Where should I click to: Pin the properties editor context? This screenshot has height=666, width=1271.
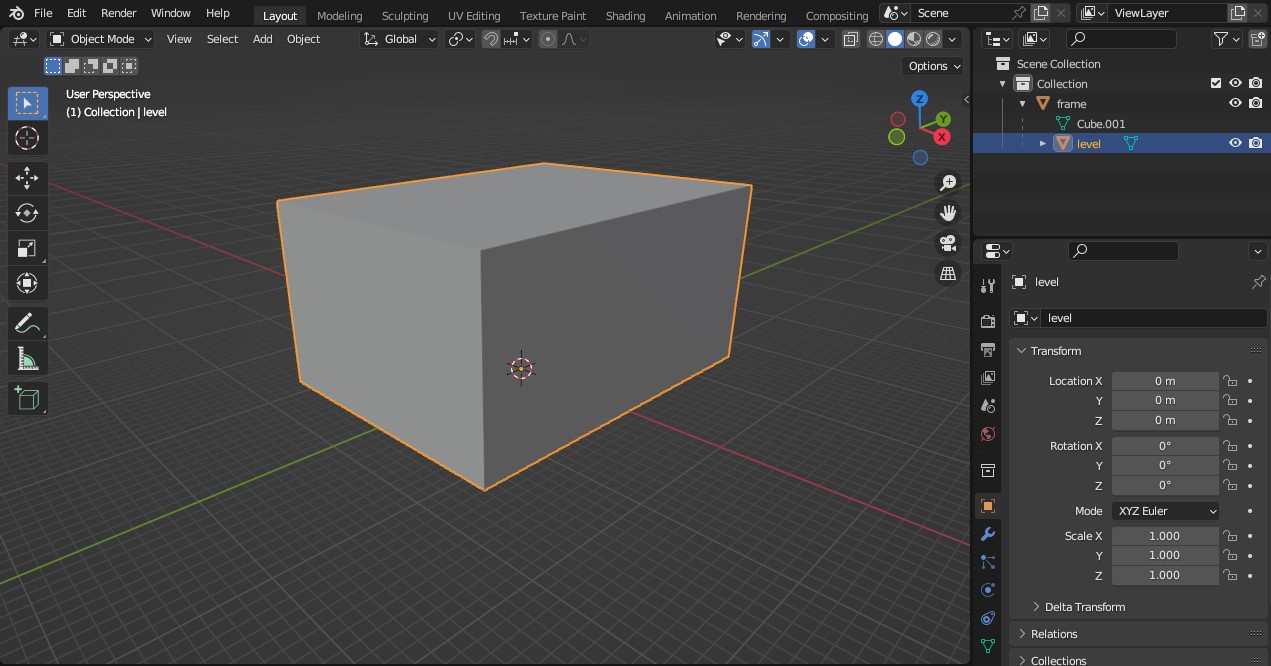1258,282
